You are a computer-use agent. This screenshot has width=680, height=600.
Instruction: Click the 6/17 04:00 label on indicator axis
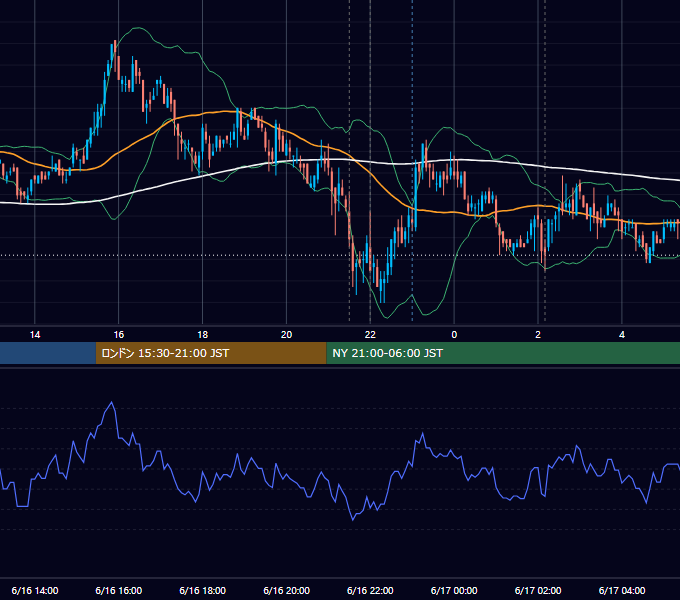(622, 590)
